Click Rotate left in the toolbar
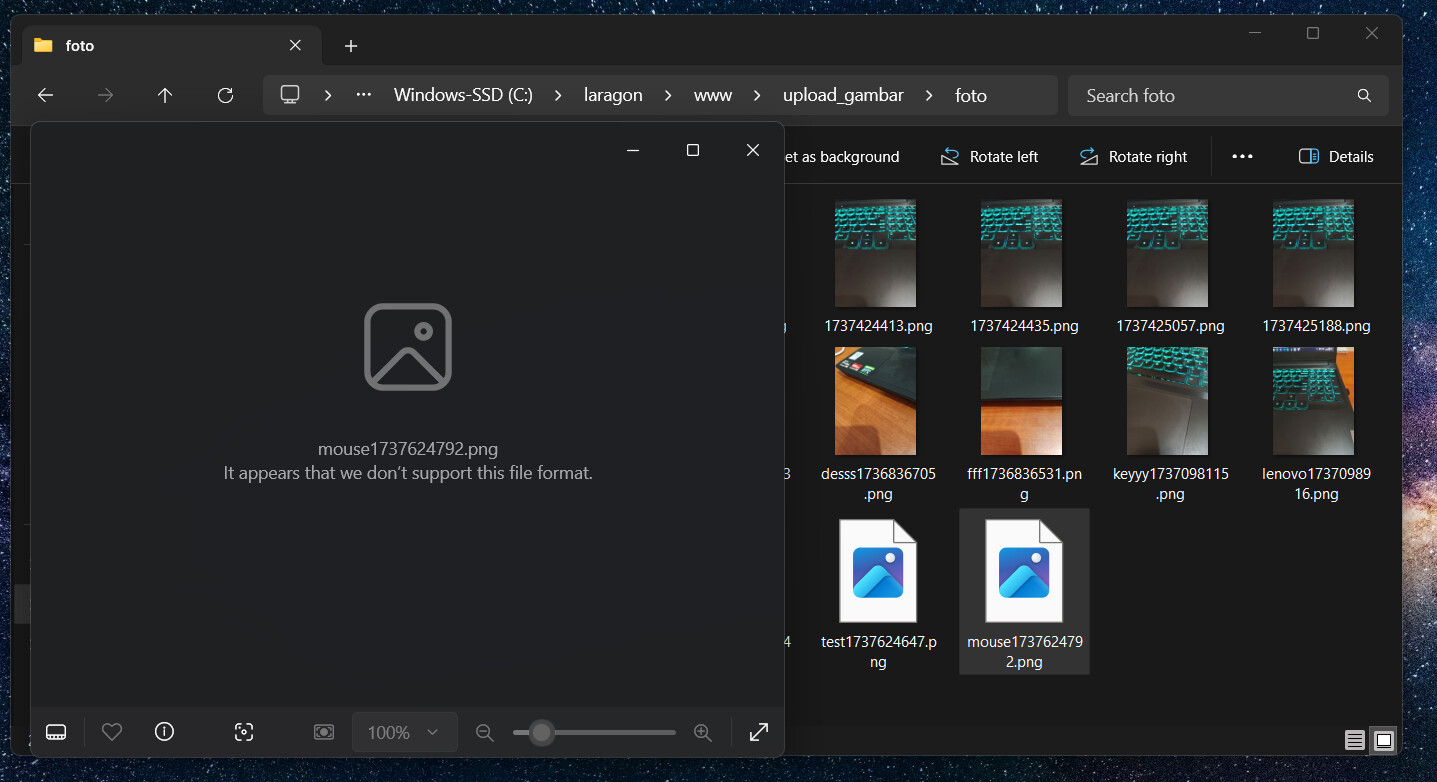 click(x=989, y=157)
